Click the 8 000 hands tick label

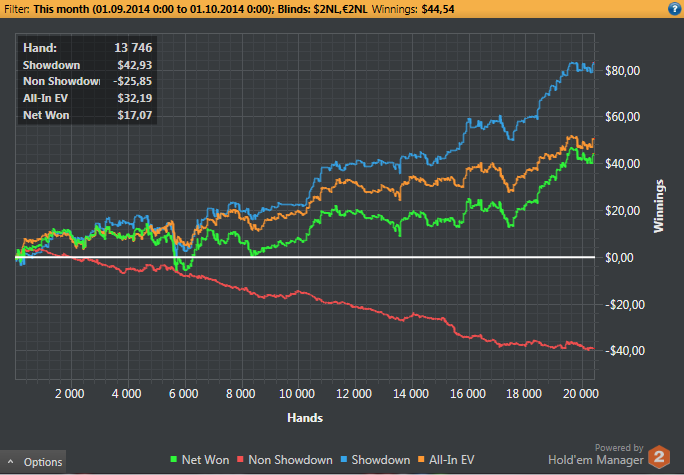click(x=240, y=394)
